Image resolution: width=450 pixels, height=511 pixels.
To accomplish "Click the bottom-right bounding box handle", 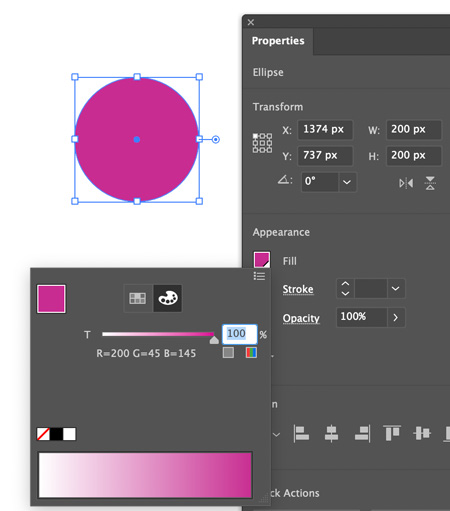I will pos(199,201).
